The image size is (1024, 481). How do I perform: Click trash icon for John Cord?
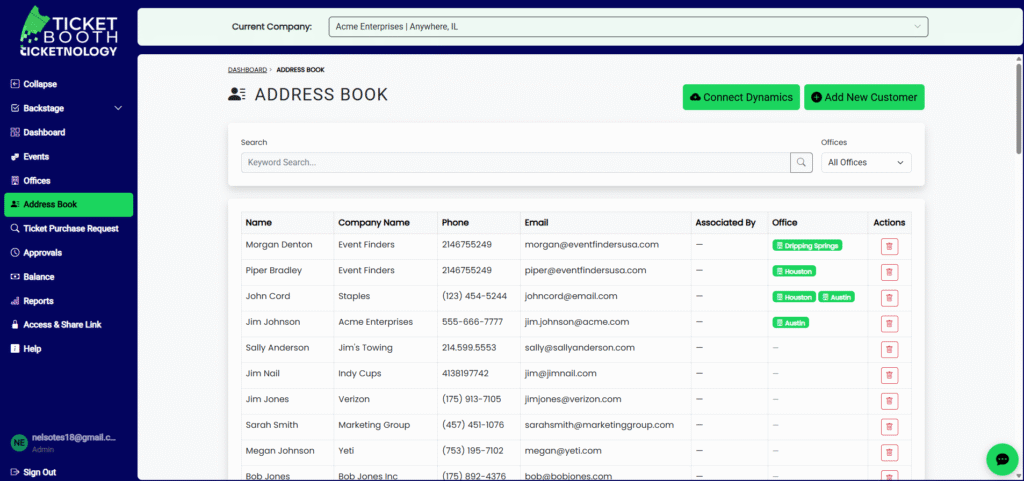[x=889, y=298]
